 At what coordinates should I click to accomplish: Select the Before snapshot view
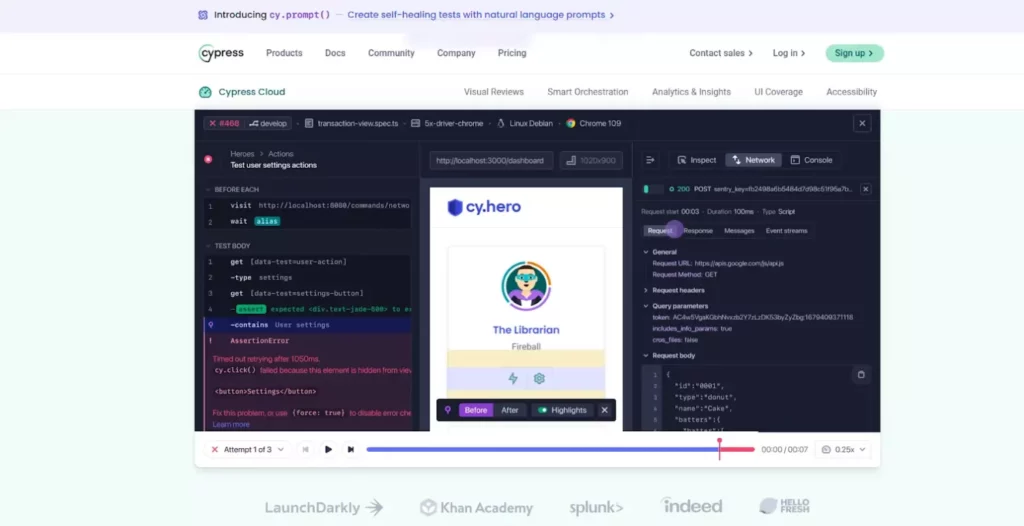[x=475, y=410]
